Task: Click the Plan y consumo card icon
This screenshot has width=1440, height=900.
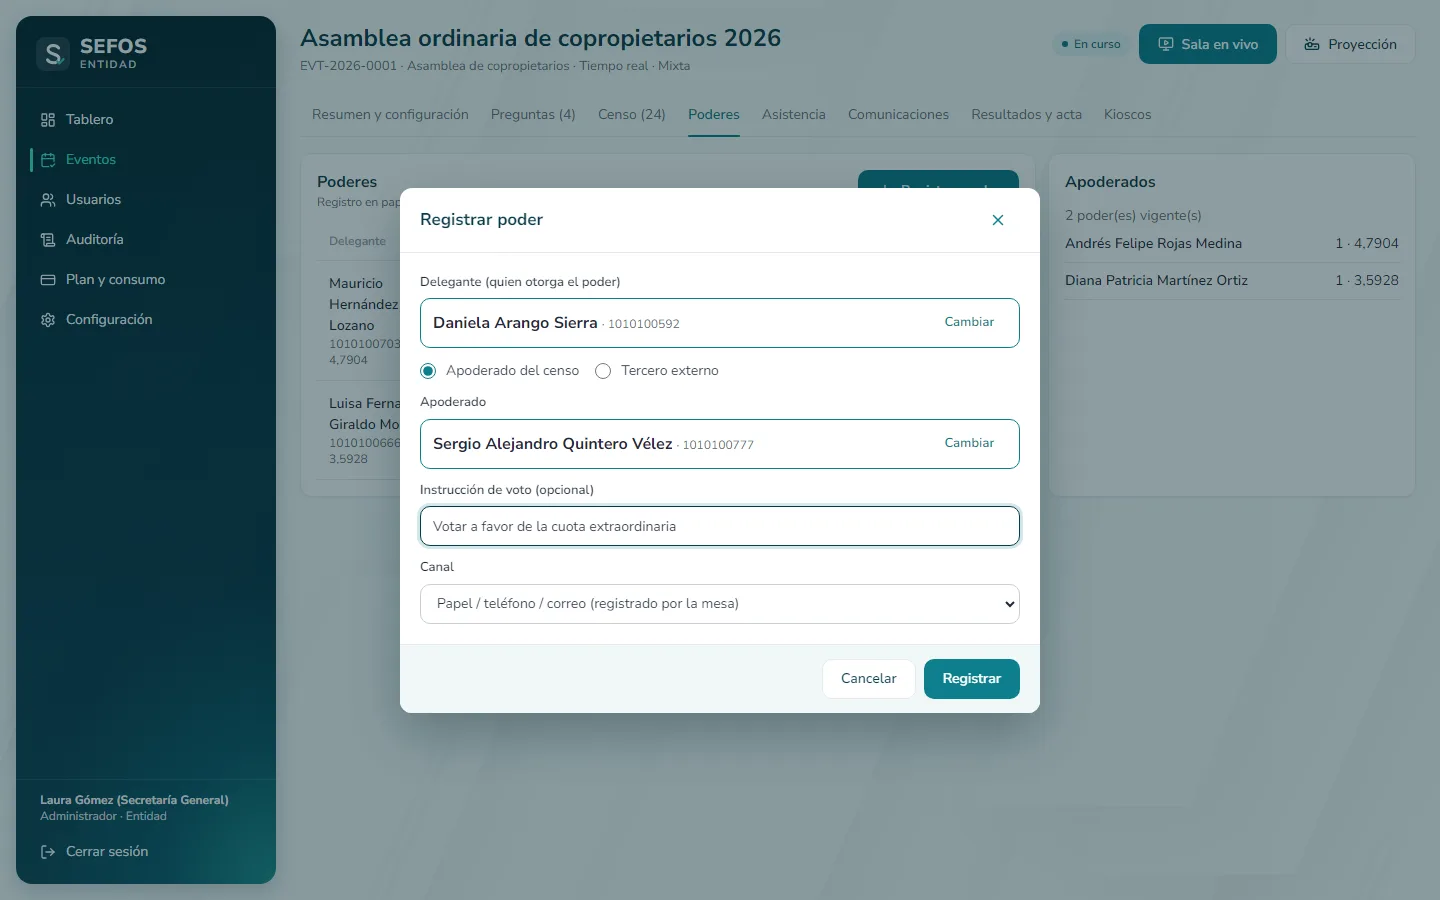Action: coord(48,280)
